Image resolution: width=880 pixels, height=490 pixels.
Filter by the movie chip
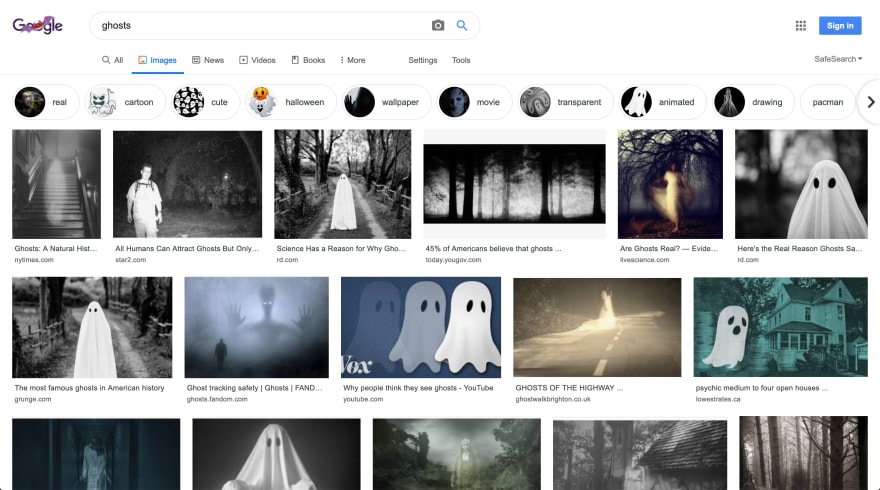pos(474,102)
